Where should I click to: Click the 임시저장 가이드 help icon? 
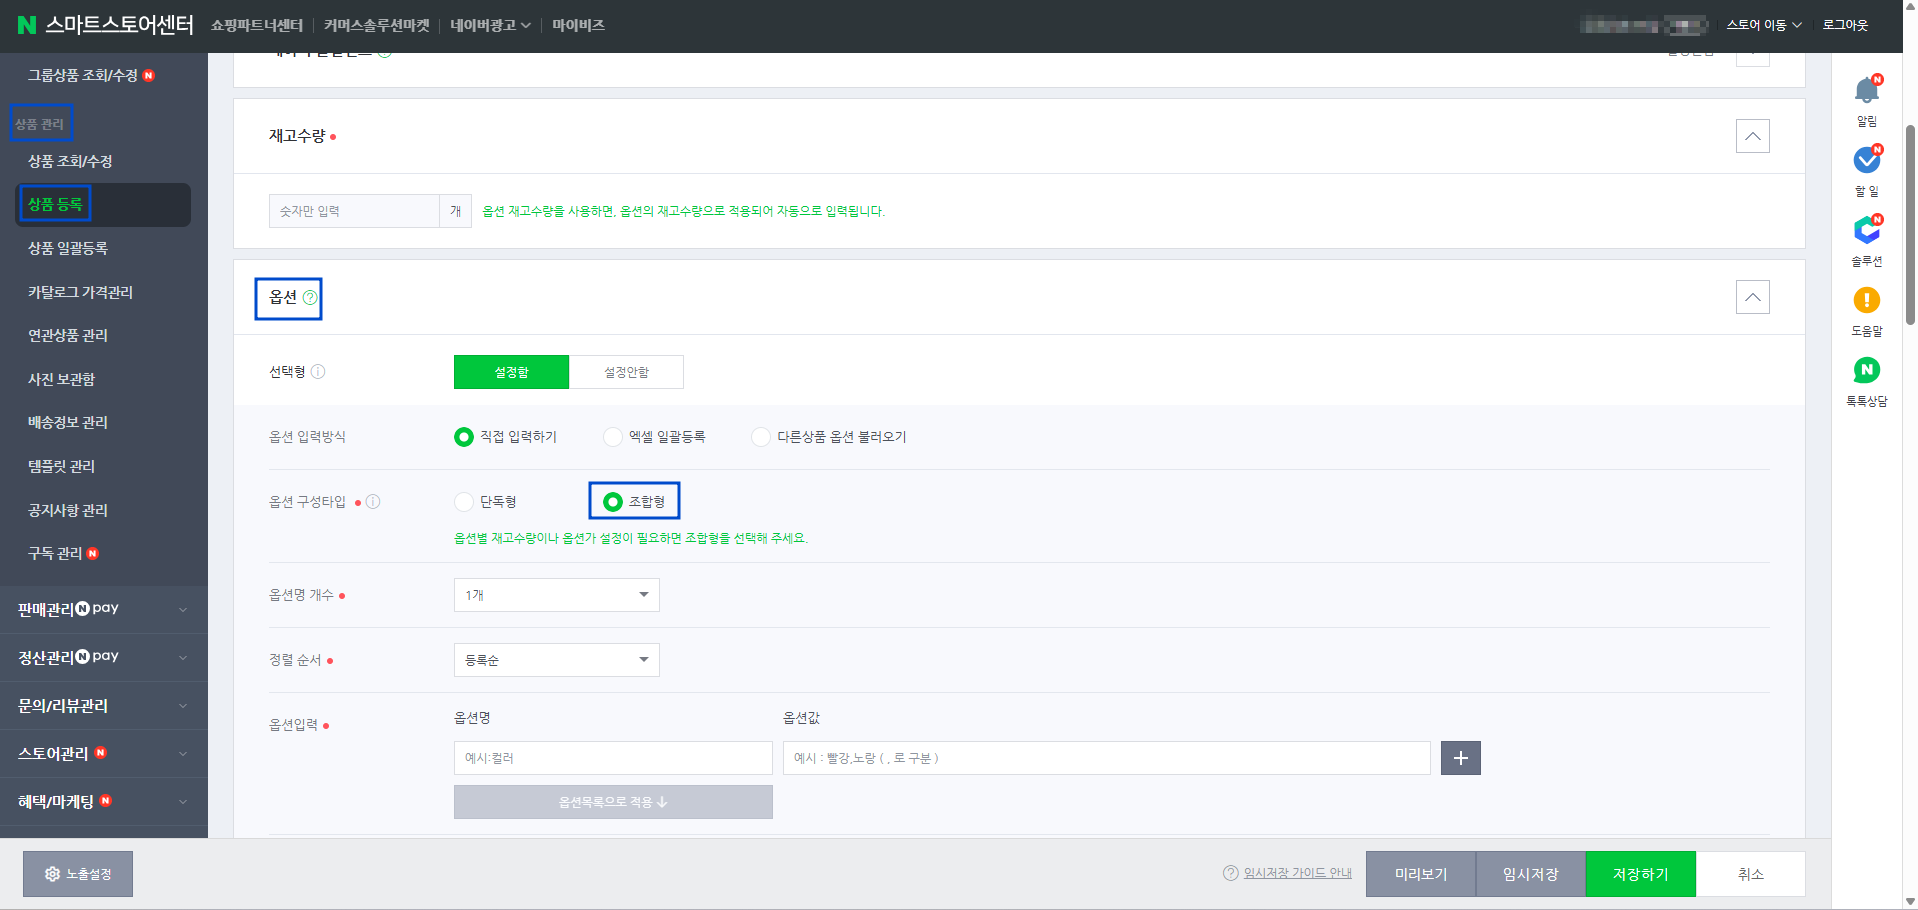click(x=1230, y=873)
